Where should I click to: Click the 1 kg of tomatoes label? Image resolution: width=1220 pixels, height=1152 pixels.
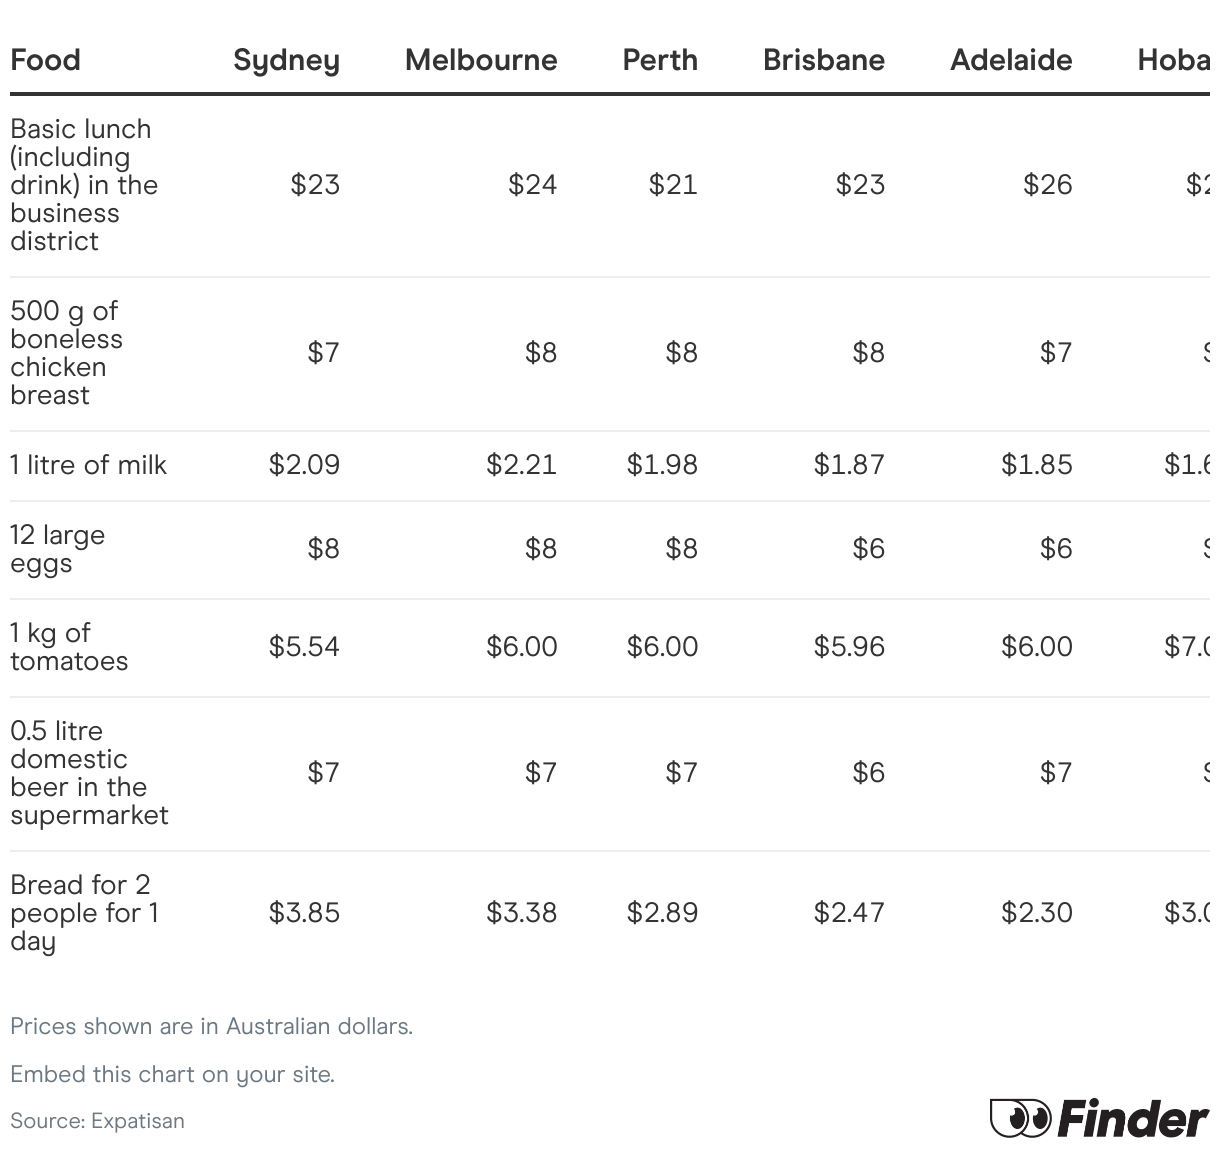coord(68,647)
